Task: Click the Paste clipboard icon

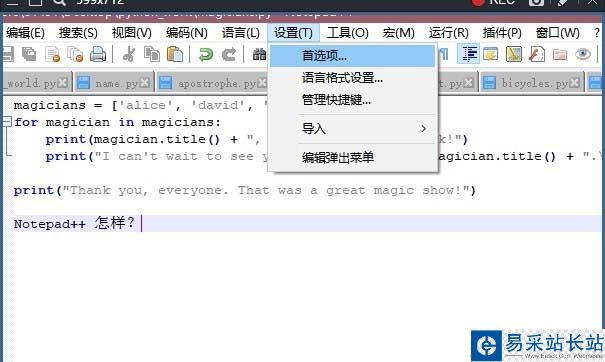Action: click(x=175, y=54)
